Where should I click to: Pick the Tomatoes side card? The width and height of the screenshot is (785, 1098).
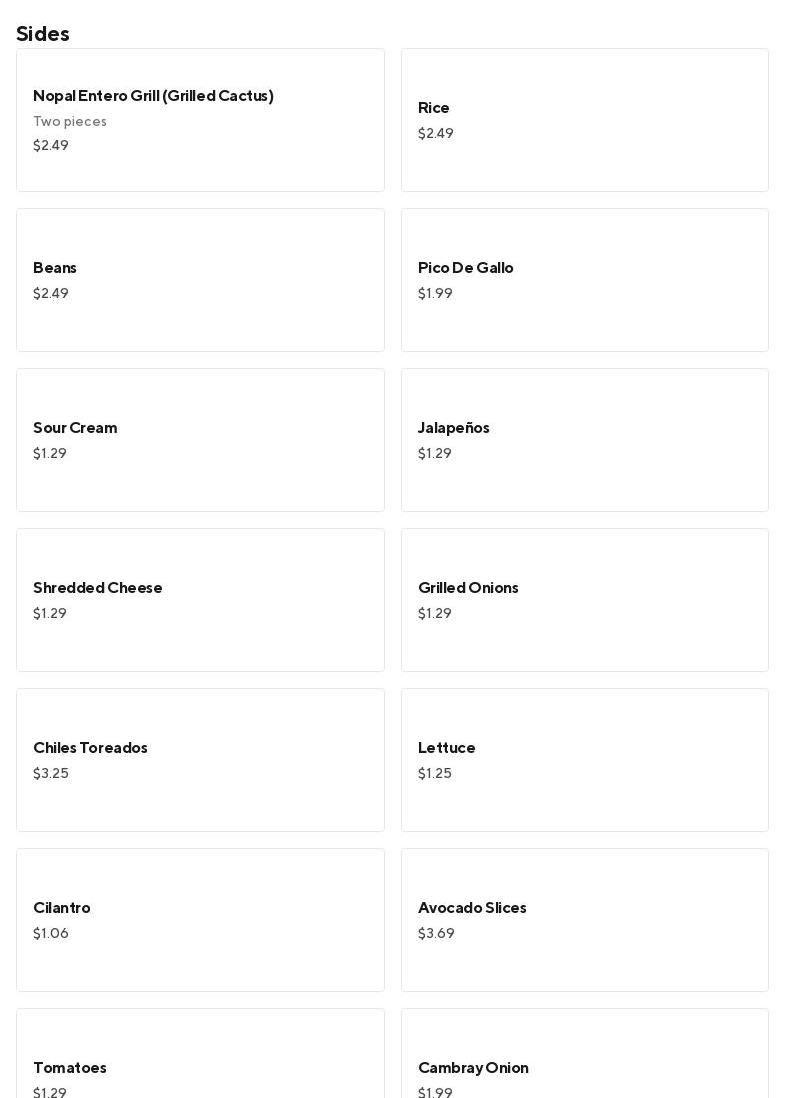coord(200,1060)
